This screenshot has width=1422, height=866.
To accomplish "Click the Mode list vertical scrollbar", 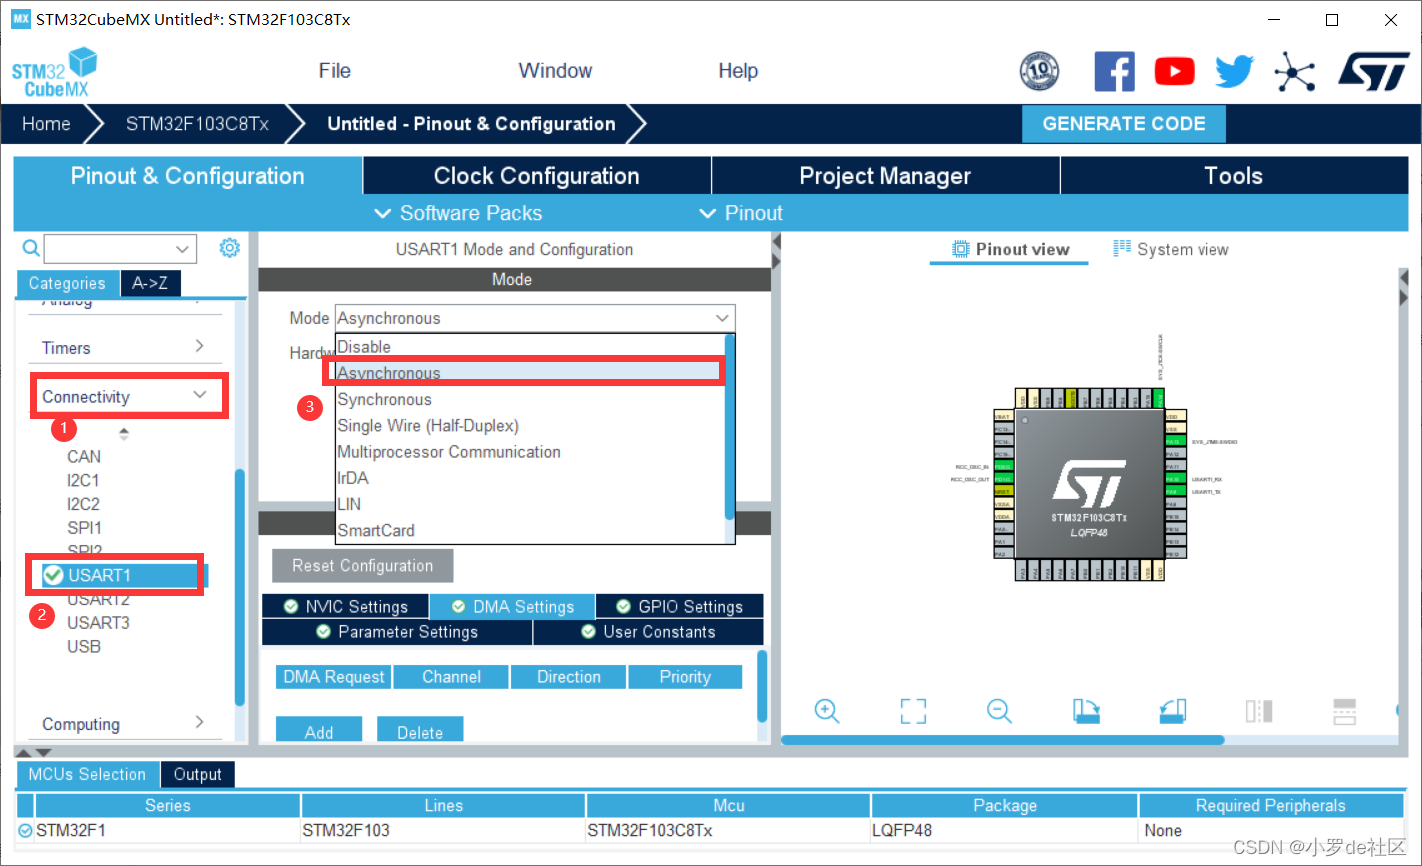I will tap(730, 427).
